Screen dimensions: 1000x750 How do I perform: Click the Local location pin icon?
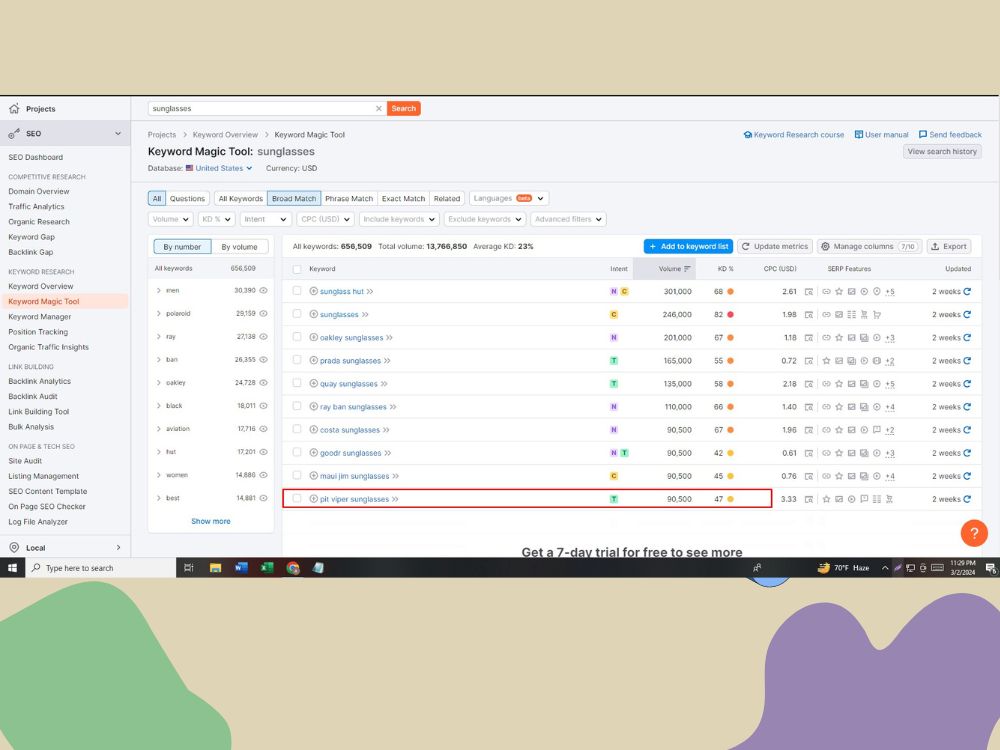point(14,547)
